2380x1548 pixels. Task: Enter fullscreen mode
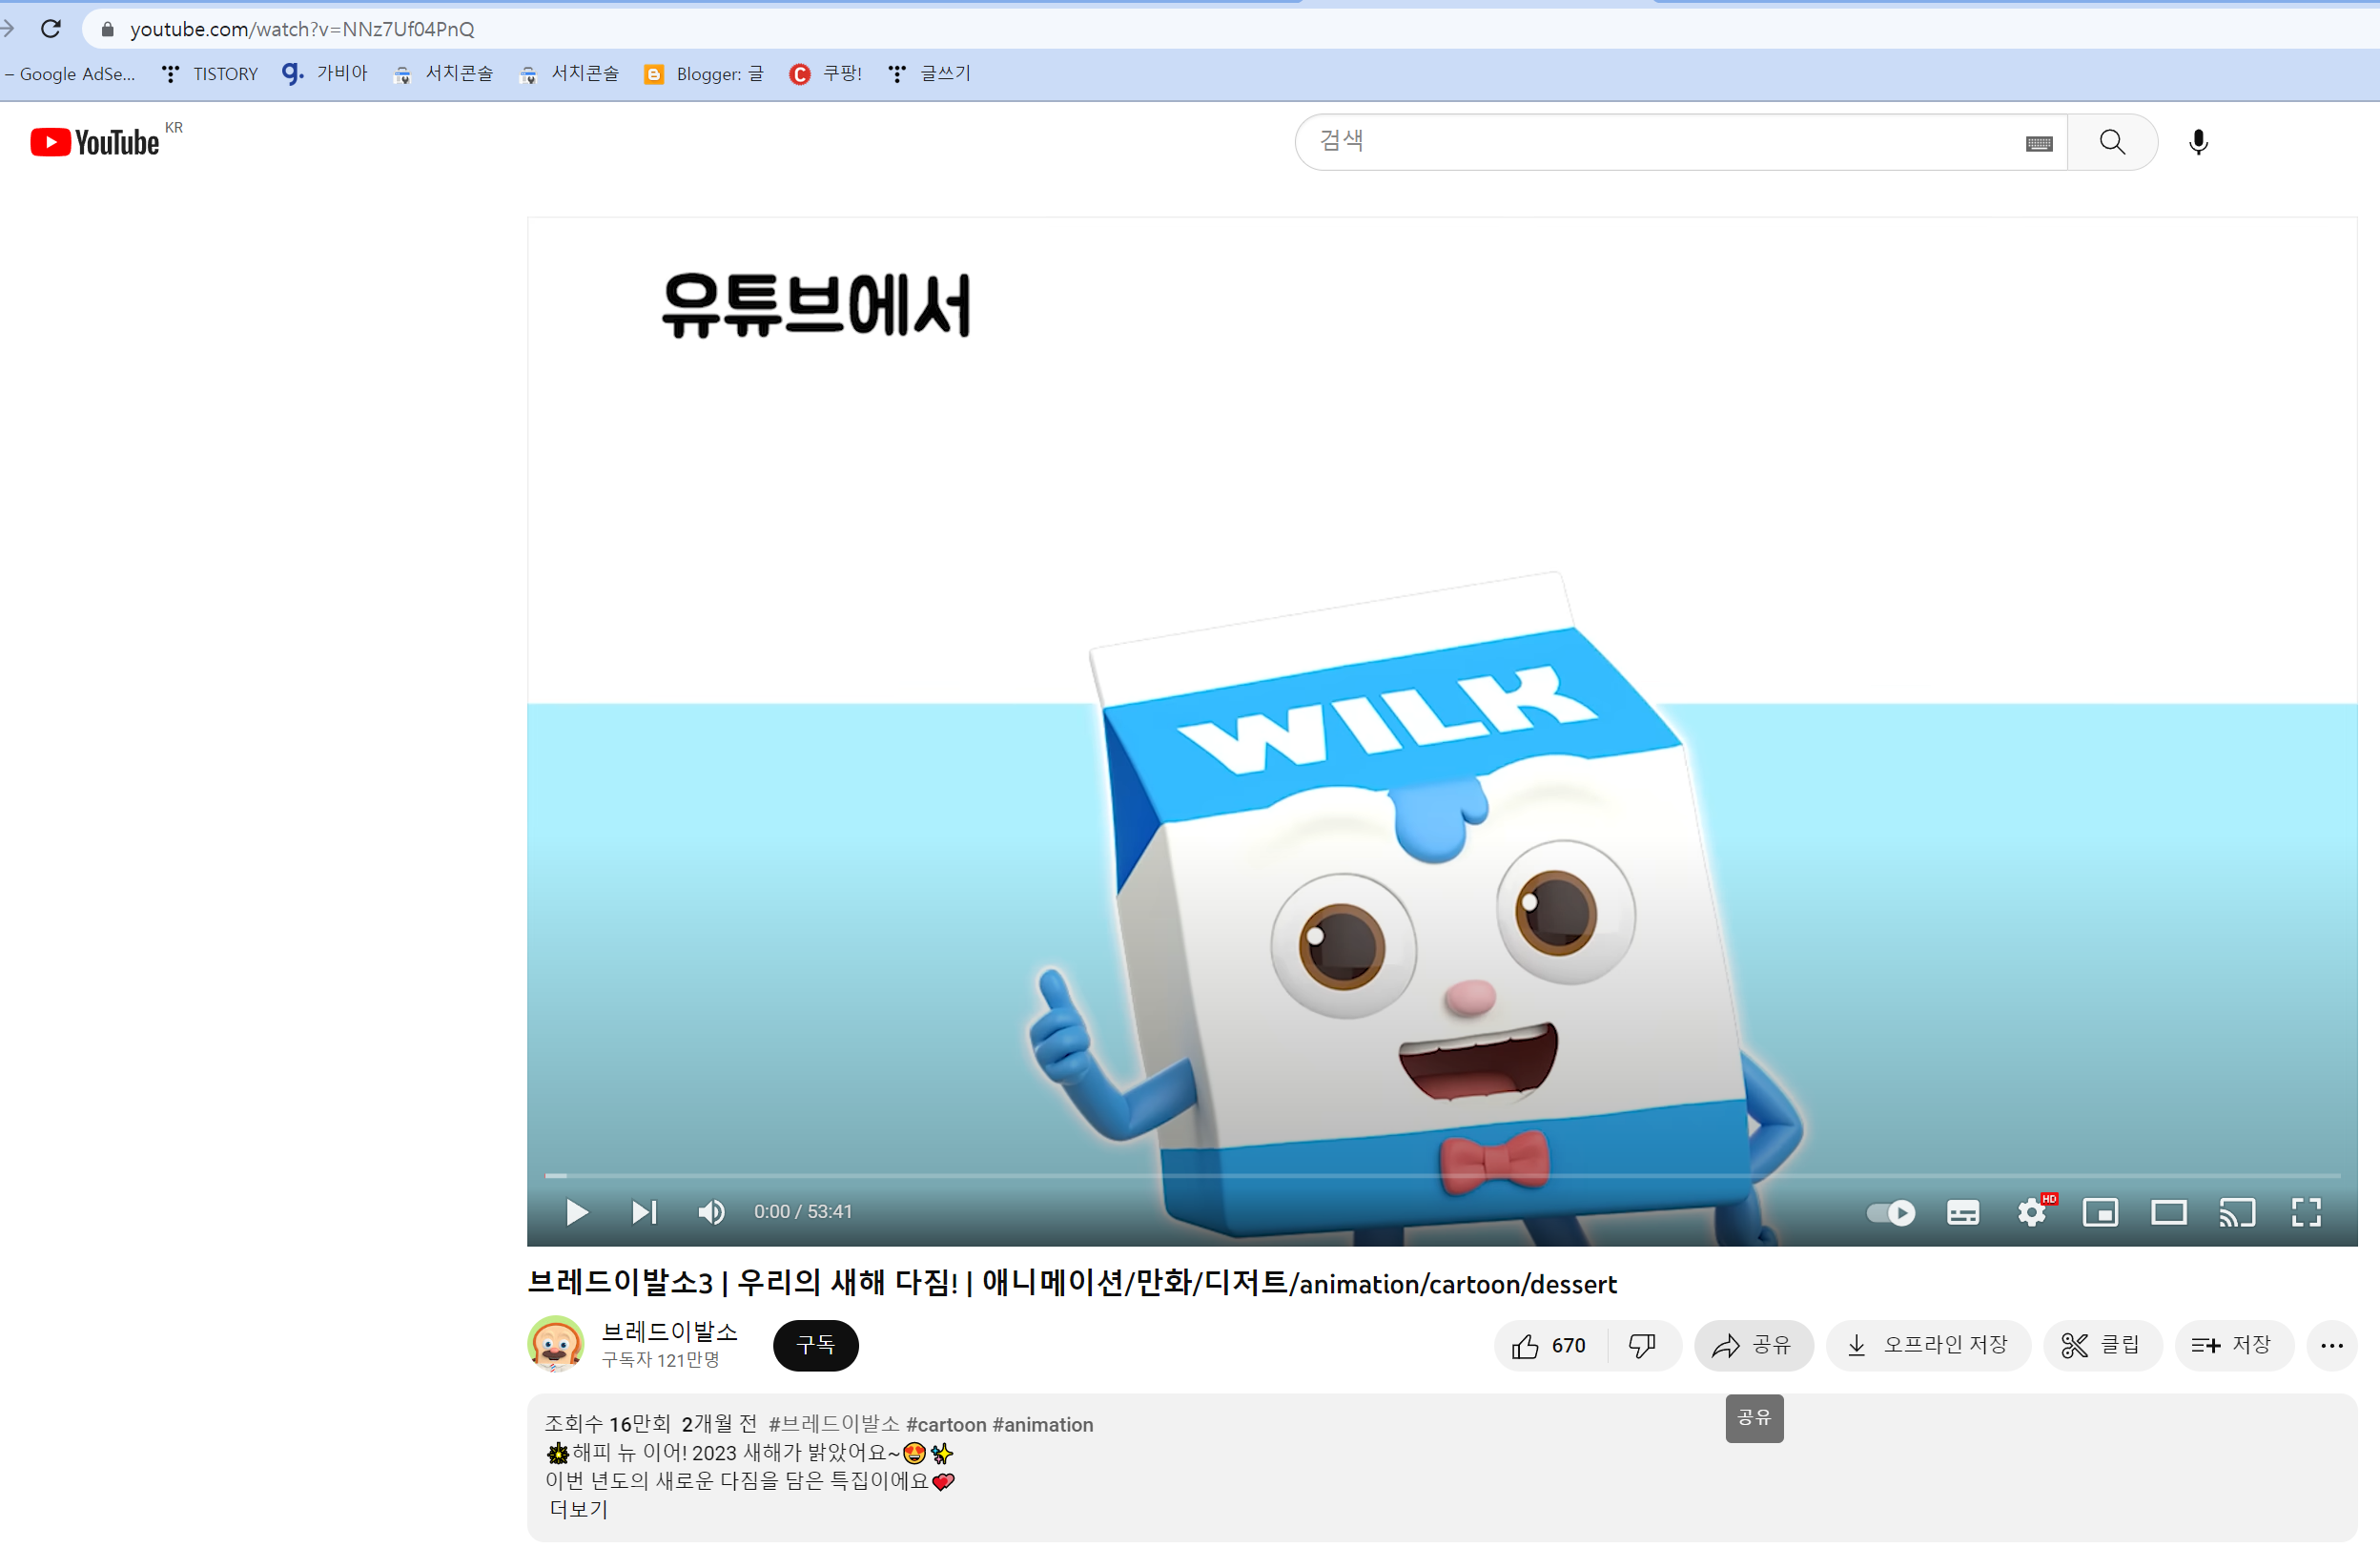point(2306,1213)
